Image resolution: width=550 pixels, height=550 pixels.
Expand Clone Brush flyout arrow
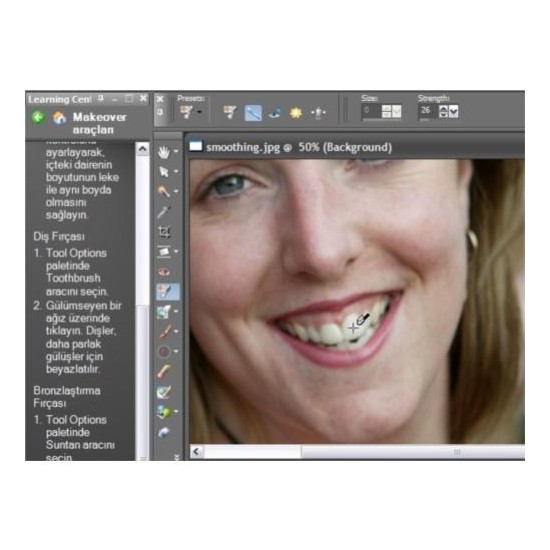[x=176, y=311]
